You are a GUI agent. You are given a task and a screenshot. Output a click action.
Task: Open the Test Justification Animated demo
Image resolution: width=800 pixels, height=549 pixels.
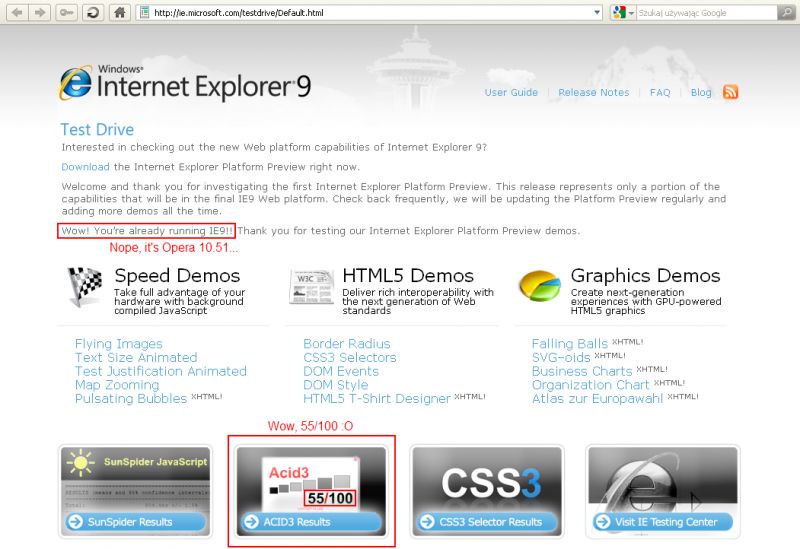(160, 371)
